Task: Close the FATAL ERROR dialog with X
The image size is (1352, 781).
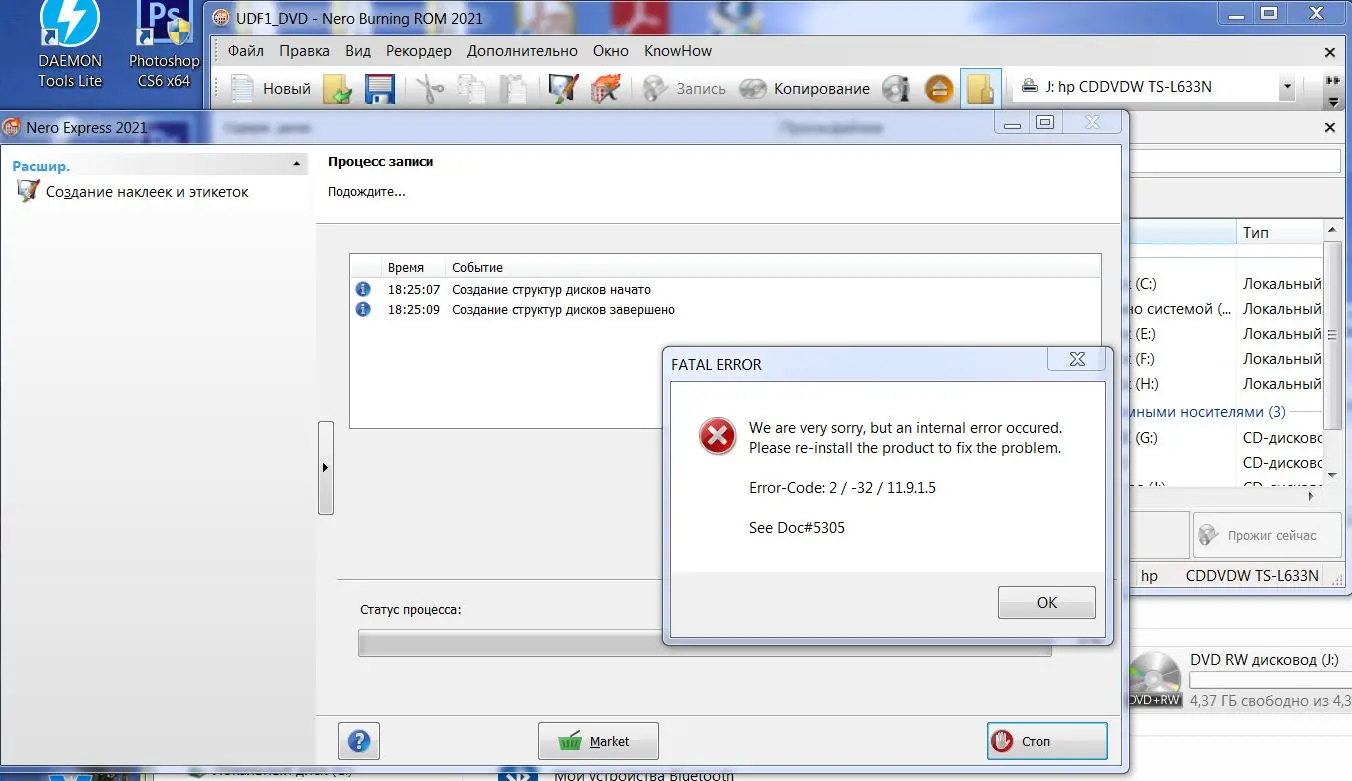Action: coord(1076,359)
